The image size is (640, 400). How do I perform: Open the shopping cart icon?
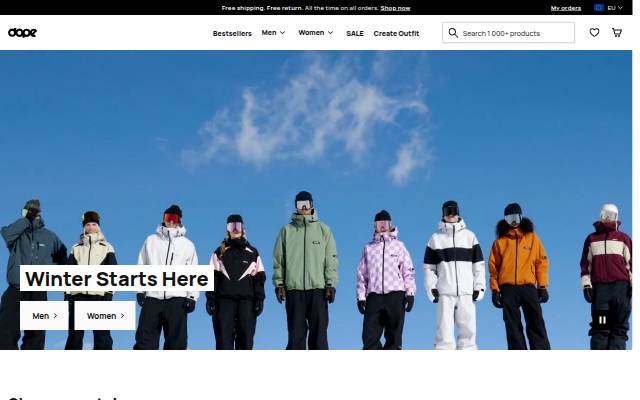coord(617,33)
